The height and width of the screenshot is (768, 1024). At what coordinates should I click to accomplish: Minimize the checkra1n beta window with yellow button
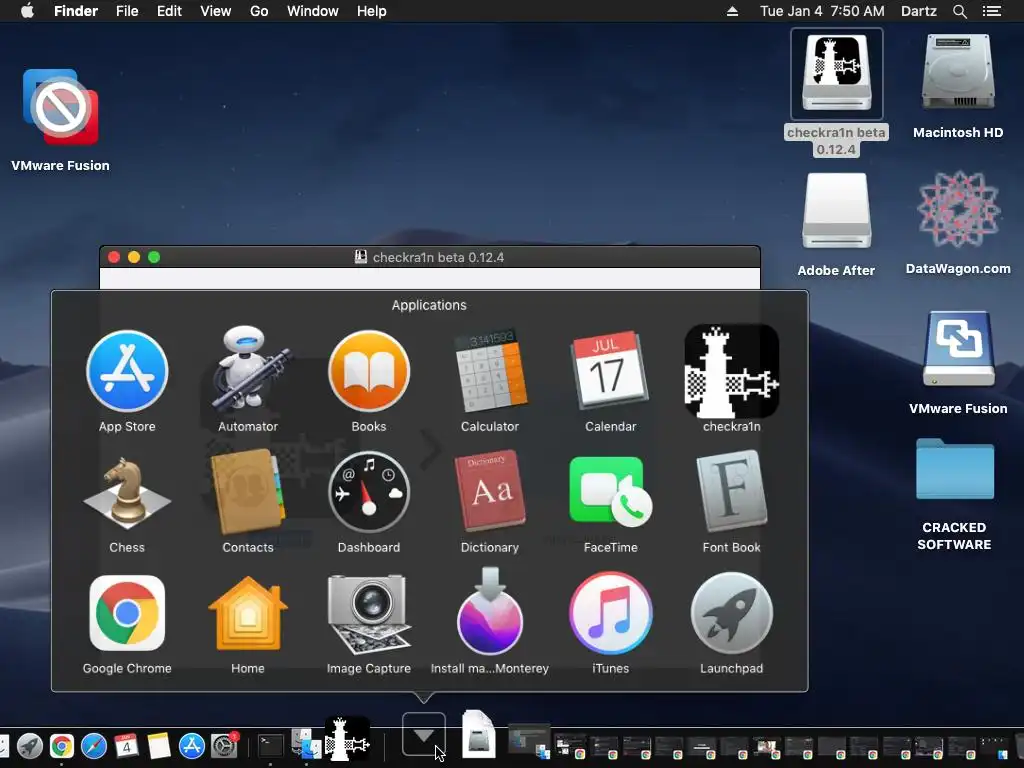point(134,257)
